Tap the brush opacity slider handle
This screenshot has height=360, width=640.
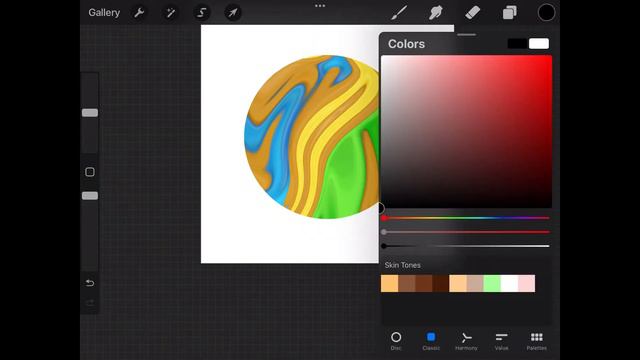(x=90, y=196)
